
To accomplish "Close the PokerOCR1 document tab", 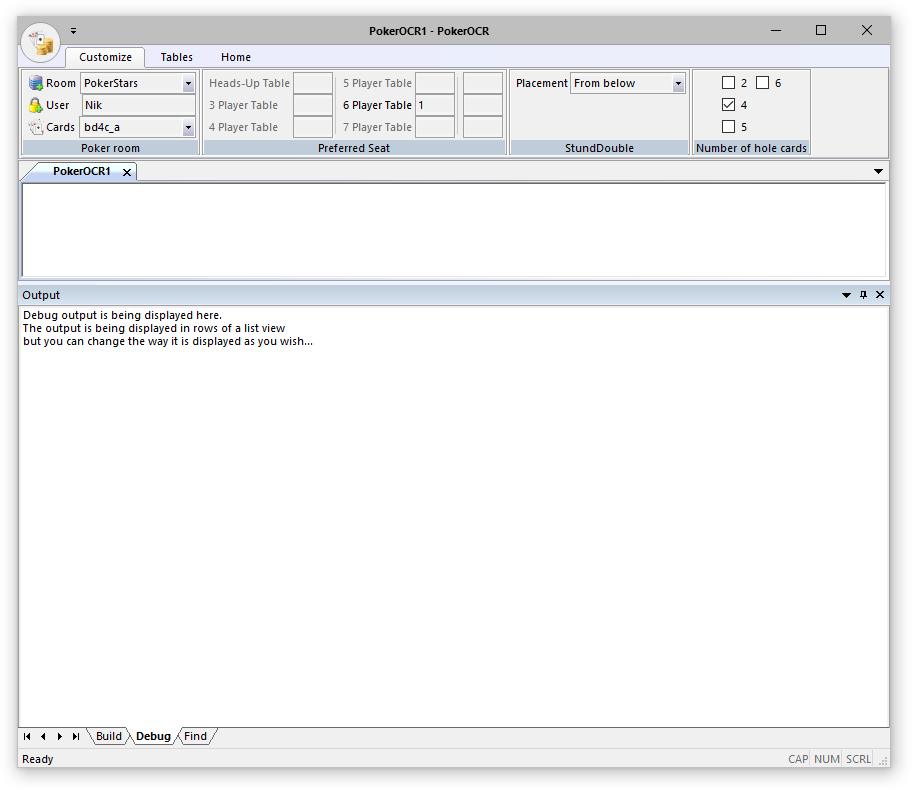I will coord(127,172).
